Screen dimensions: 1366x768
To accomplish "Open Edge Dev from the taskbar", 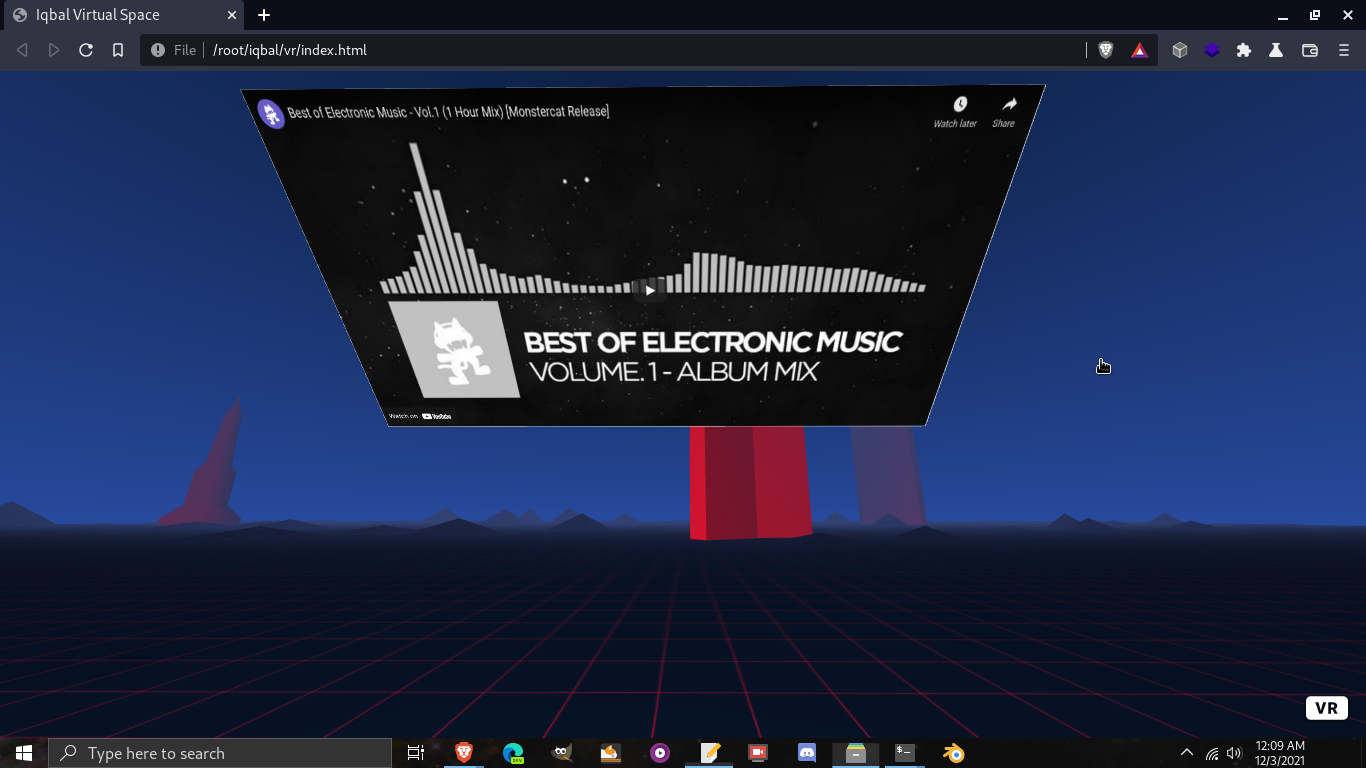I will coord(513,753).
